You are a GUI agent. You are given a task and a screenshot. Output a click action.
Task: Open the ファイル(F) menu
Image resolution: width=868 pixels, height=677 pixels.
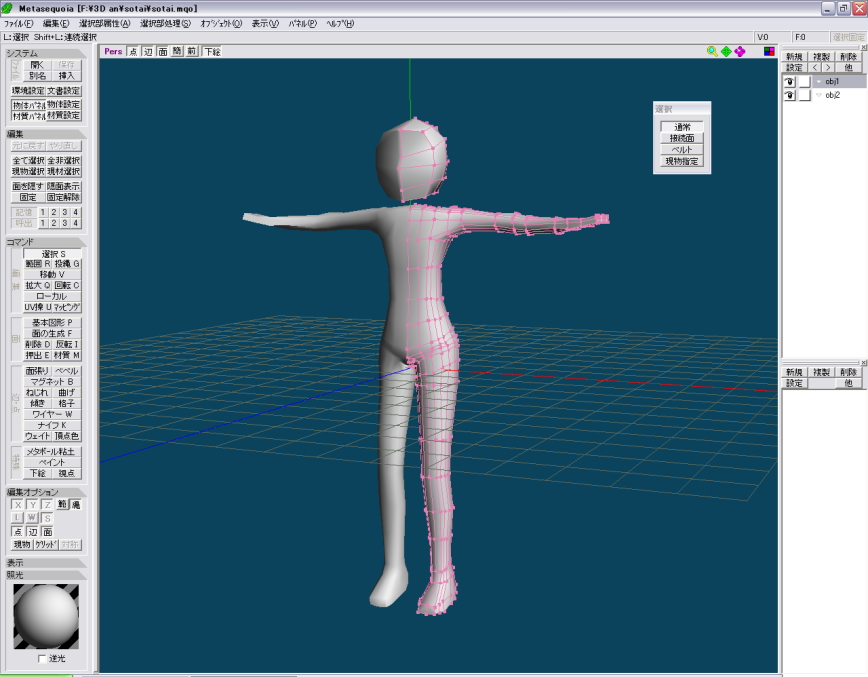(18, 23)
